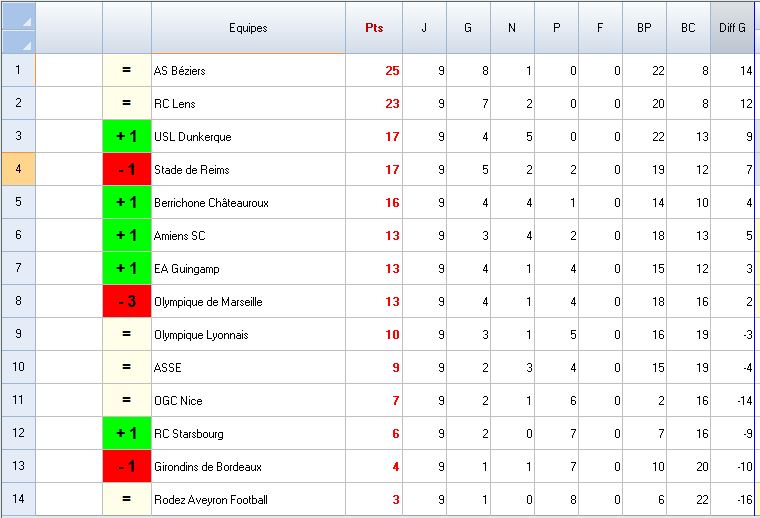Click the green +1 indicator for RC Starsbourg

click(126, 434)
